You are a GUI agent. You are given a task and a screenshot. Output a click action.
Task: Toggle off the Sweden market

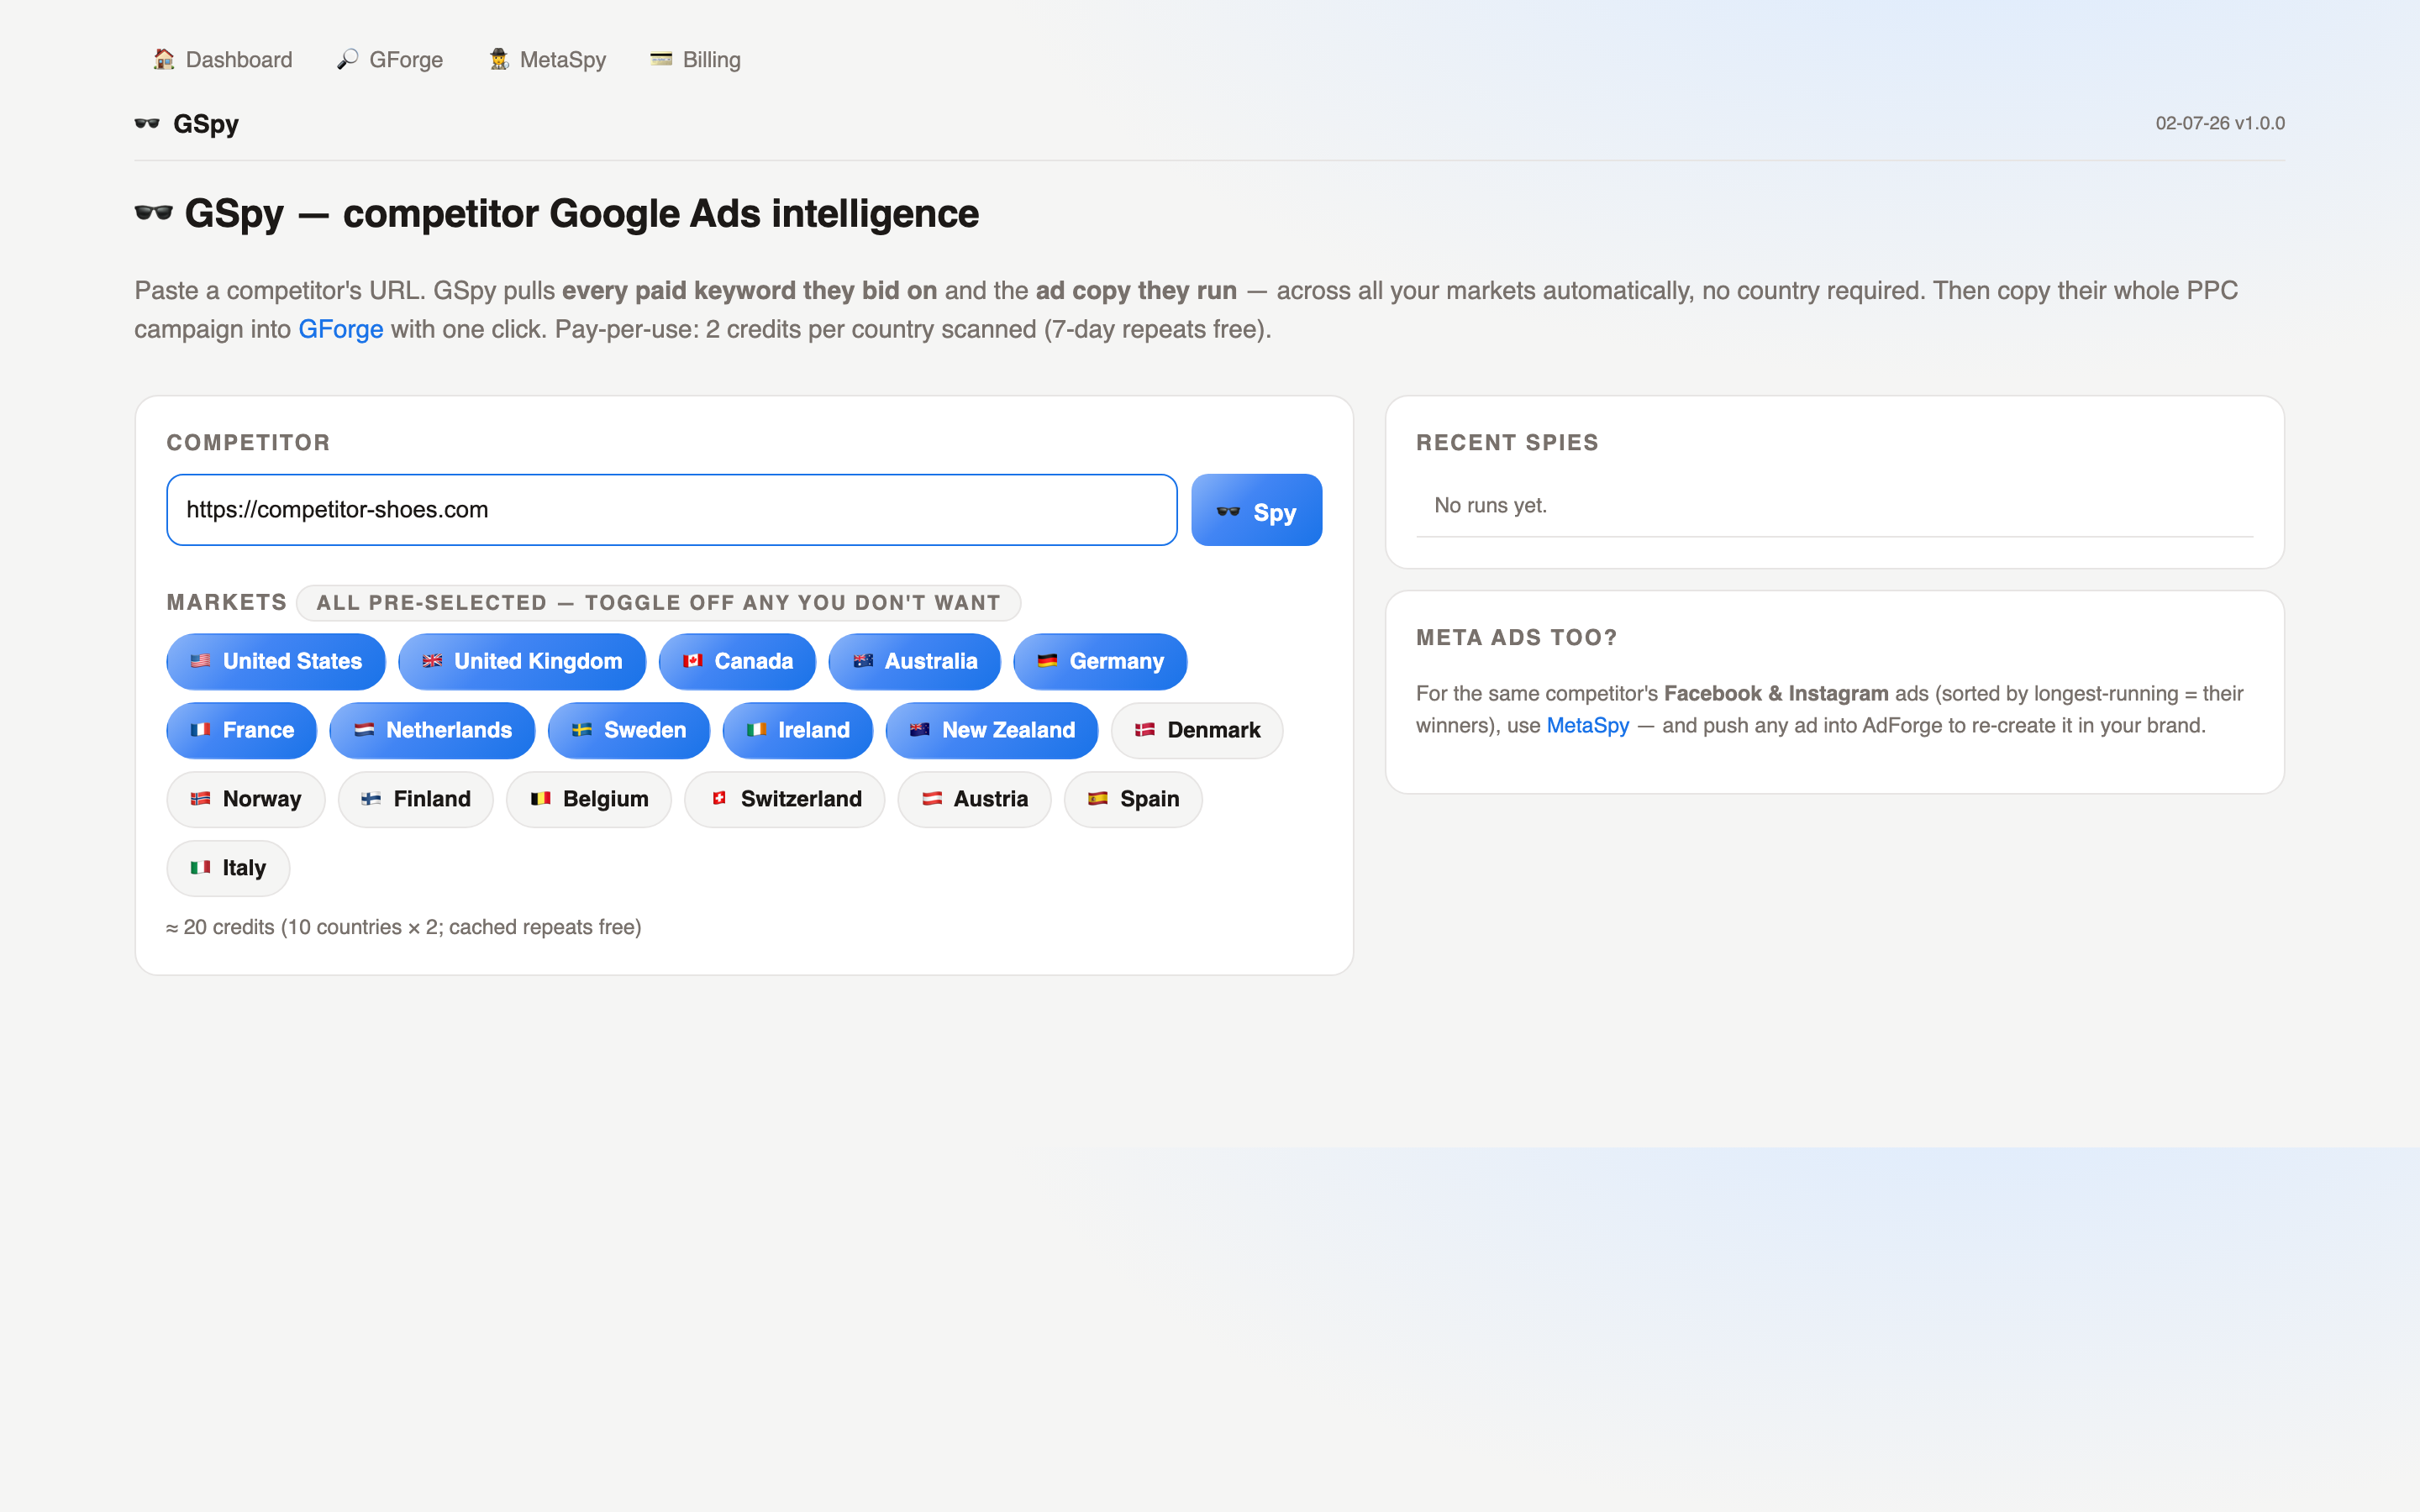pyautogui.click(x=629, y=730)
